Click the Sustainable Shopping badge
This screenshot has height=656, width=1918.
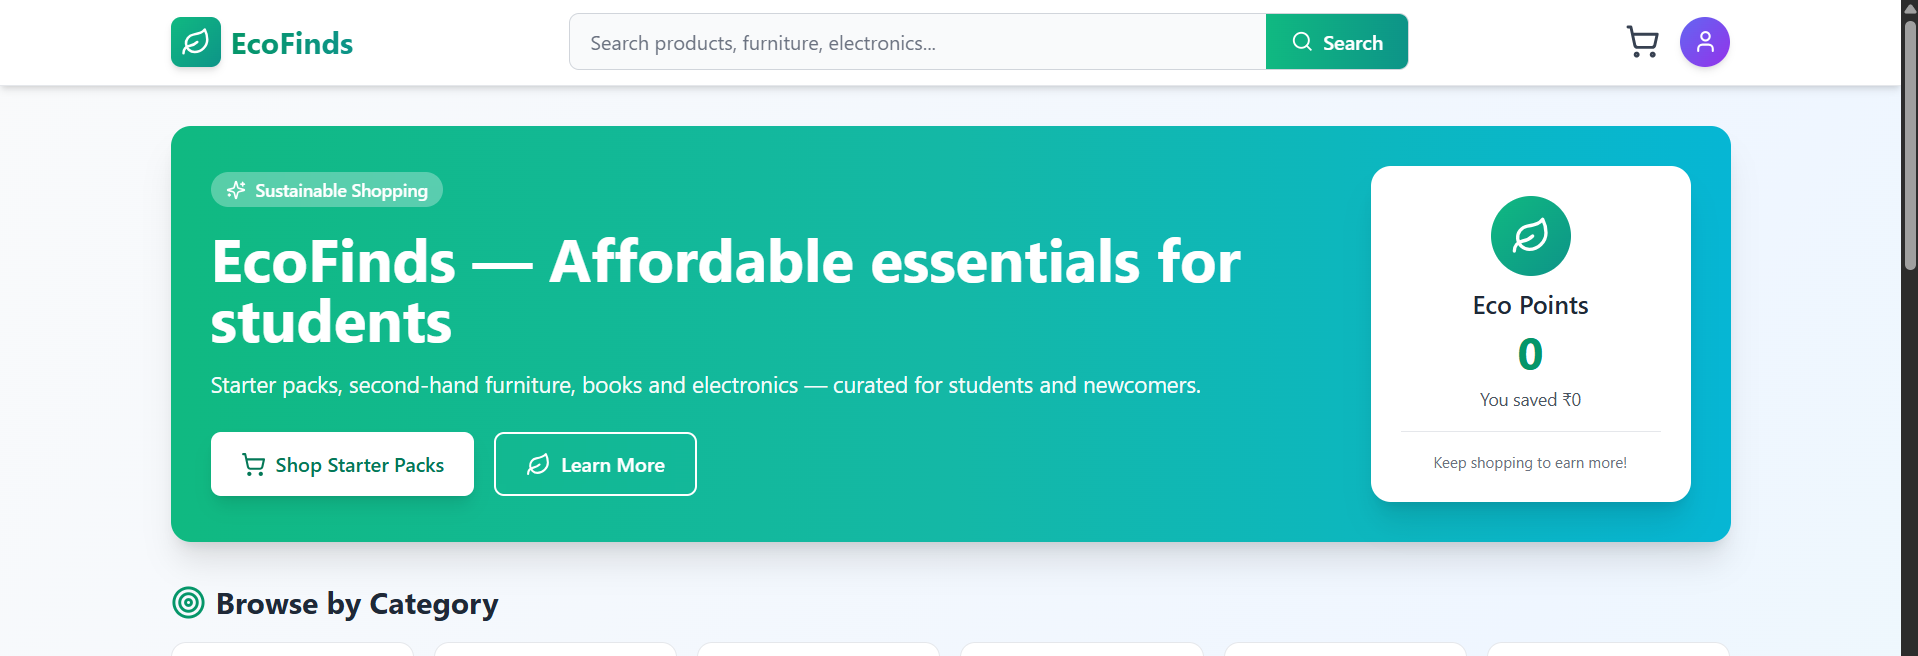point(326,189)
